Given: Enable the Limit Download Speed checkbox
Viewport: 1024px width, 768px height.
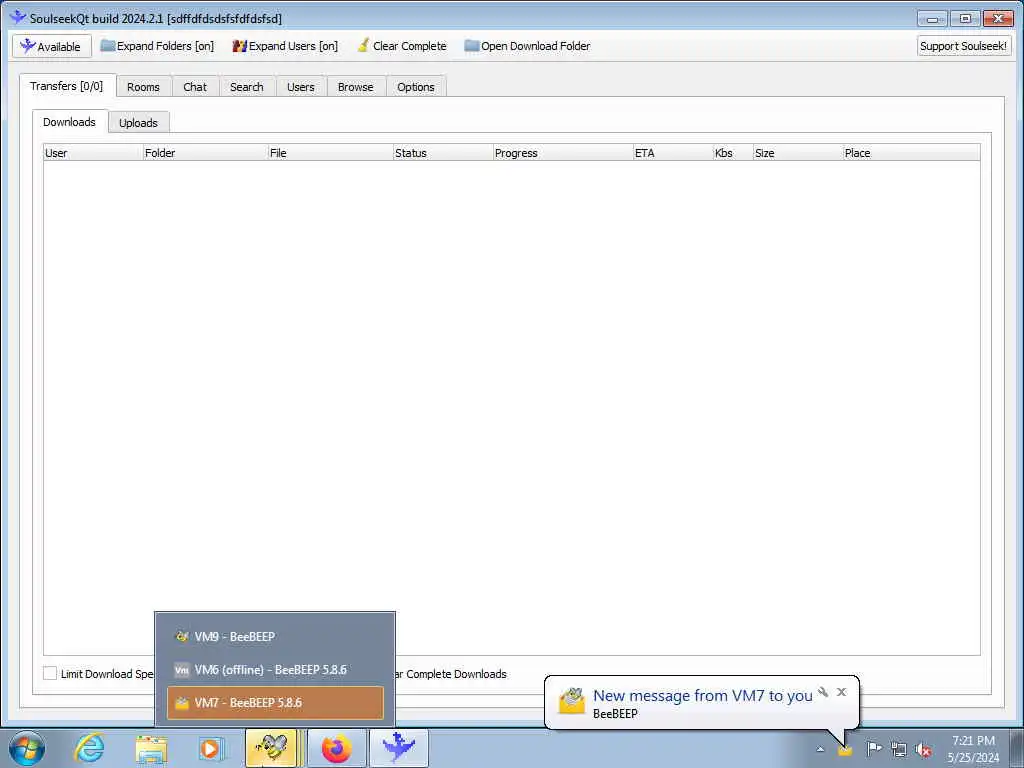Looking at the screenshot, I should click(50, 673).
